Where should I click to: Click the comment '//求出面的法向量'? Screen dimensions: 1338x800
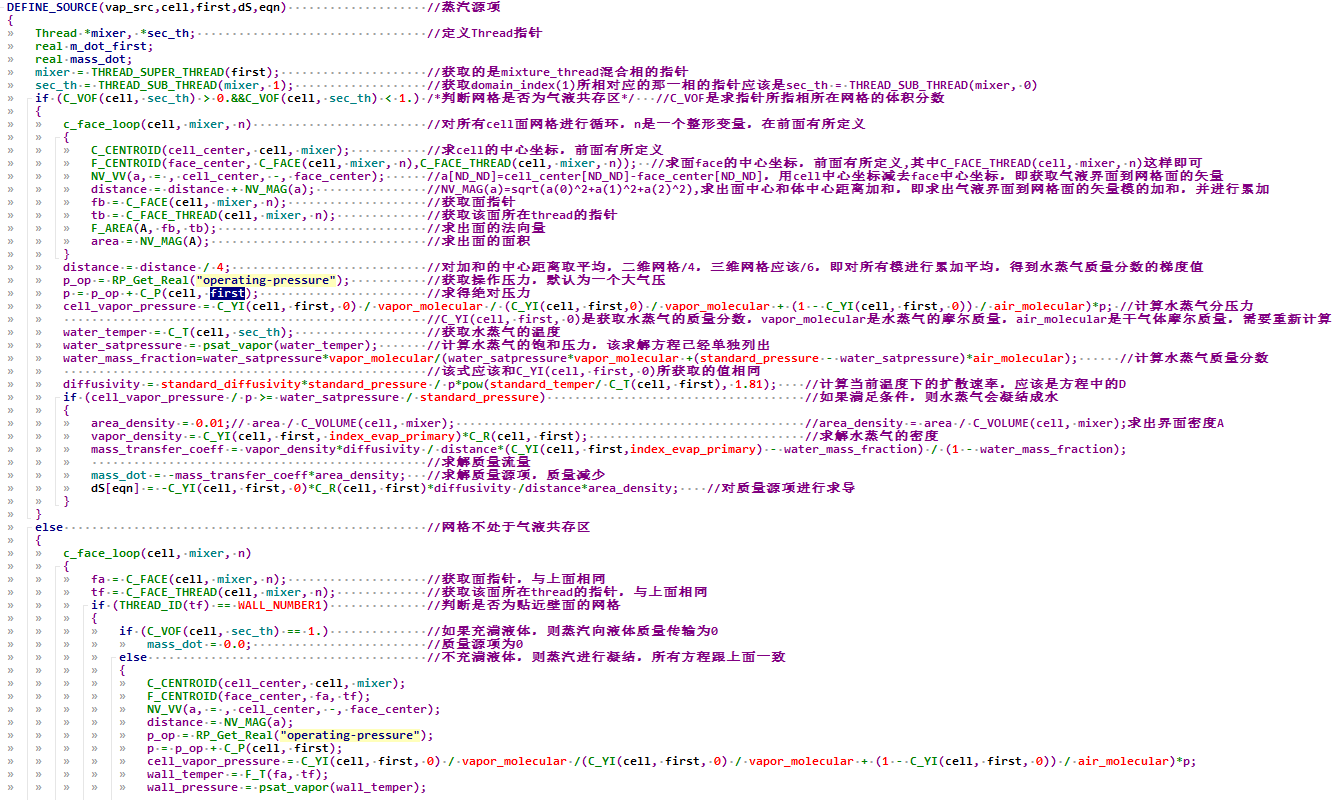[486, 228]
